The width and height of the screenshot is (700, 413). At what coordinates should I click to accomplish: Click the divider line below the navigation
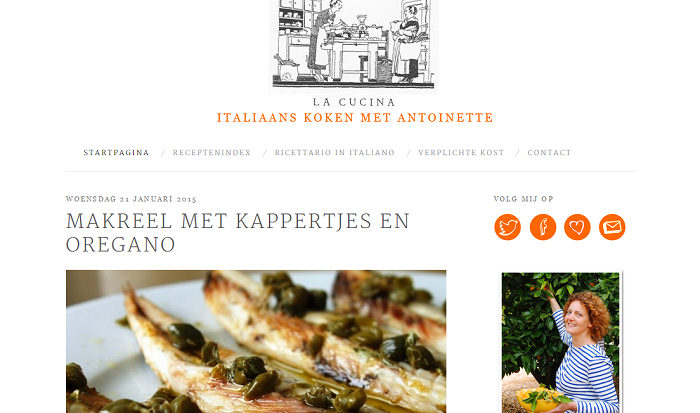pos(351,171)
